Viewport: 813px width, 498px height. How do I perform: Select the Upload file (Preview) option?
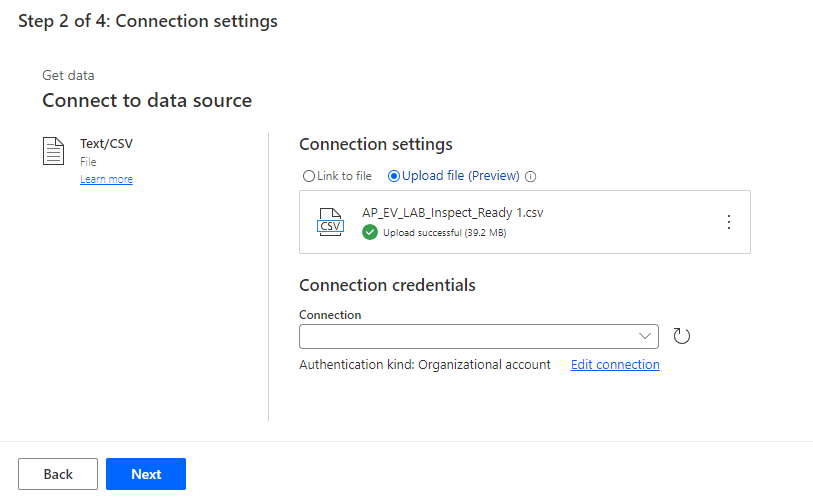[x=394, y=176]
